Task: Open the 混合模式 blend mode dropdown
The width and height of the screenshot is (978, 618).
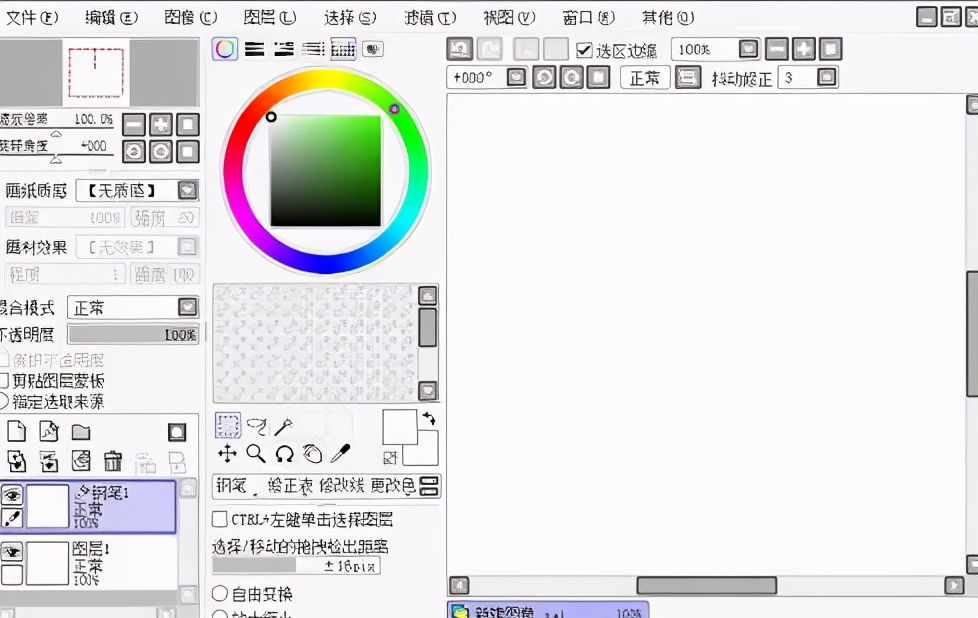Action: click(x=133, y=307)
